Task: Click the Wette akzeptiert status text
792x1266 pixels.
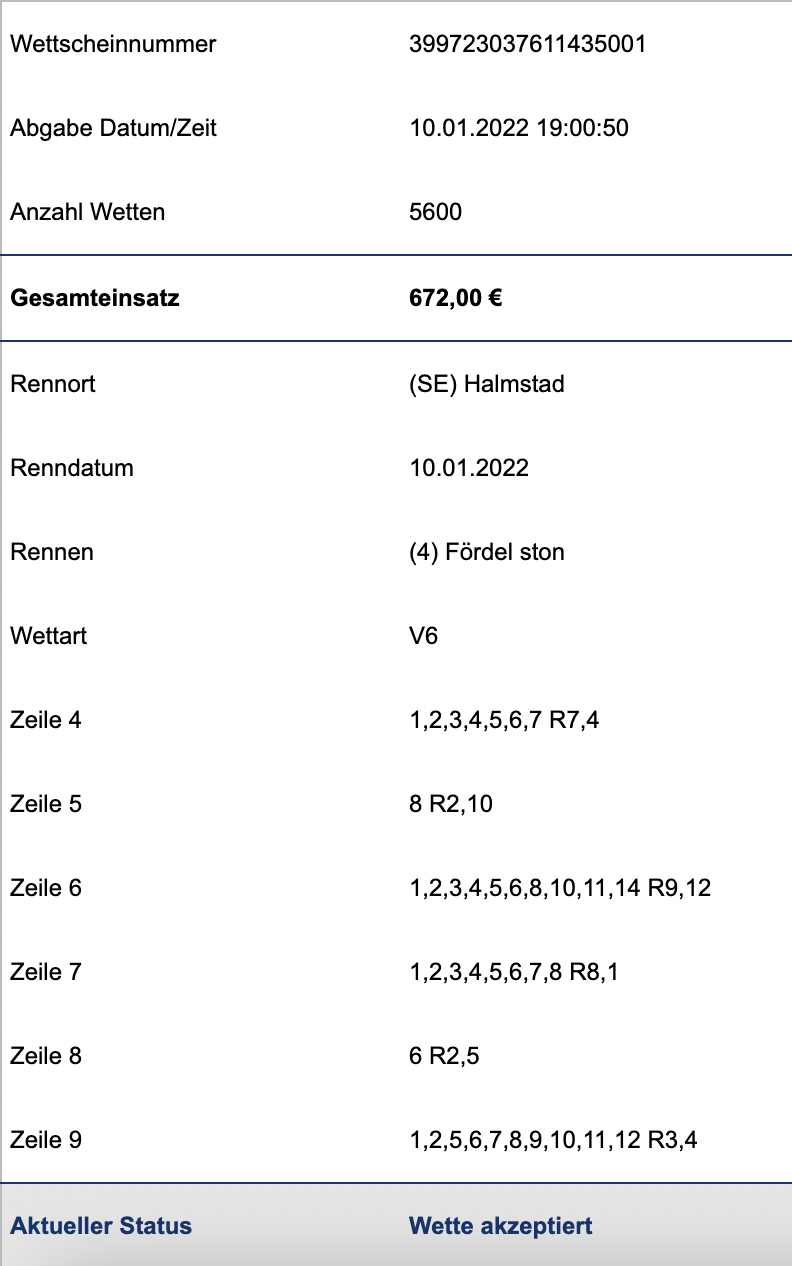Action: point(501,1226)
